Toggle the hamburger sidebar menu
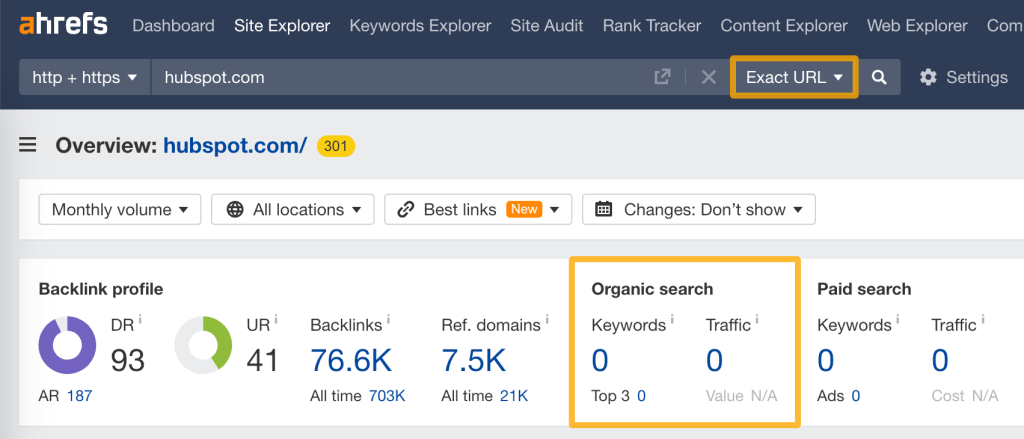This screenshot has height=439, width=1024. tap(27, 144)
